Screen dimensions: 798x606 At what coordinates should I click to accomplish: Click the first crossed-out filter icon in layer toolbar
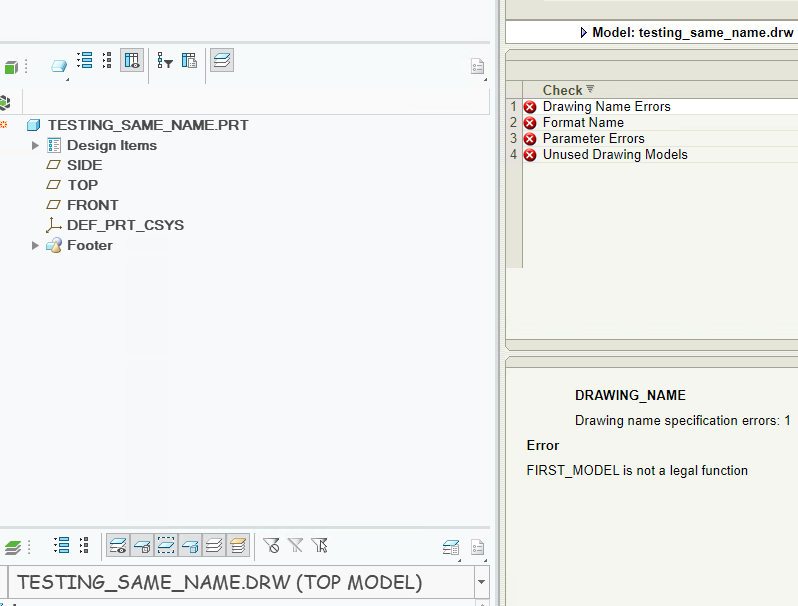271,545
